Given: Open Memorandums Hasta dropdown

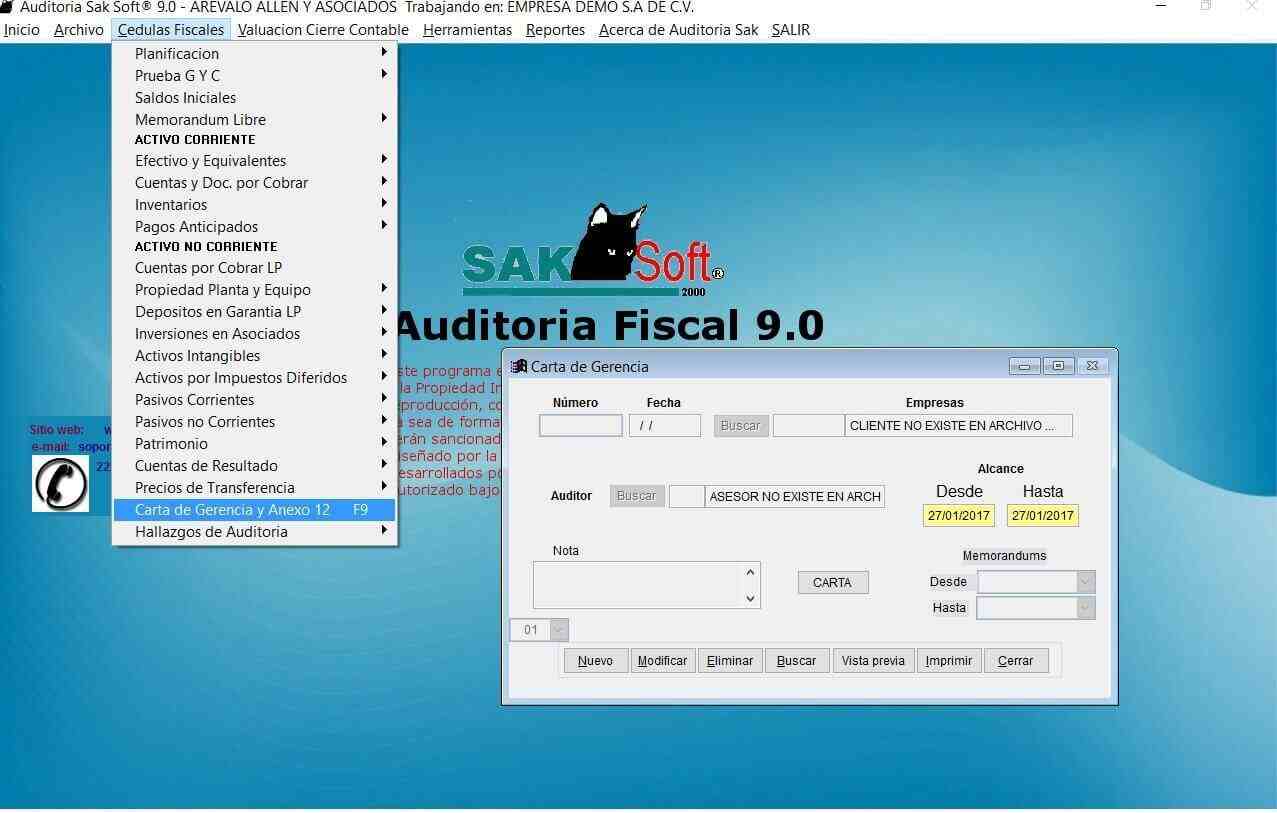Looking at the screenshot, I should [x=1086, y=608].
